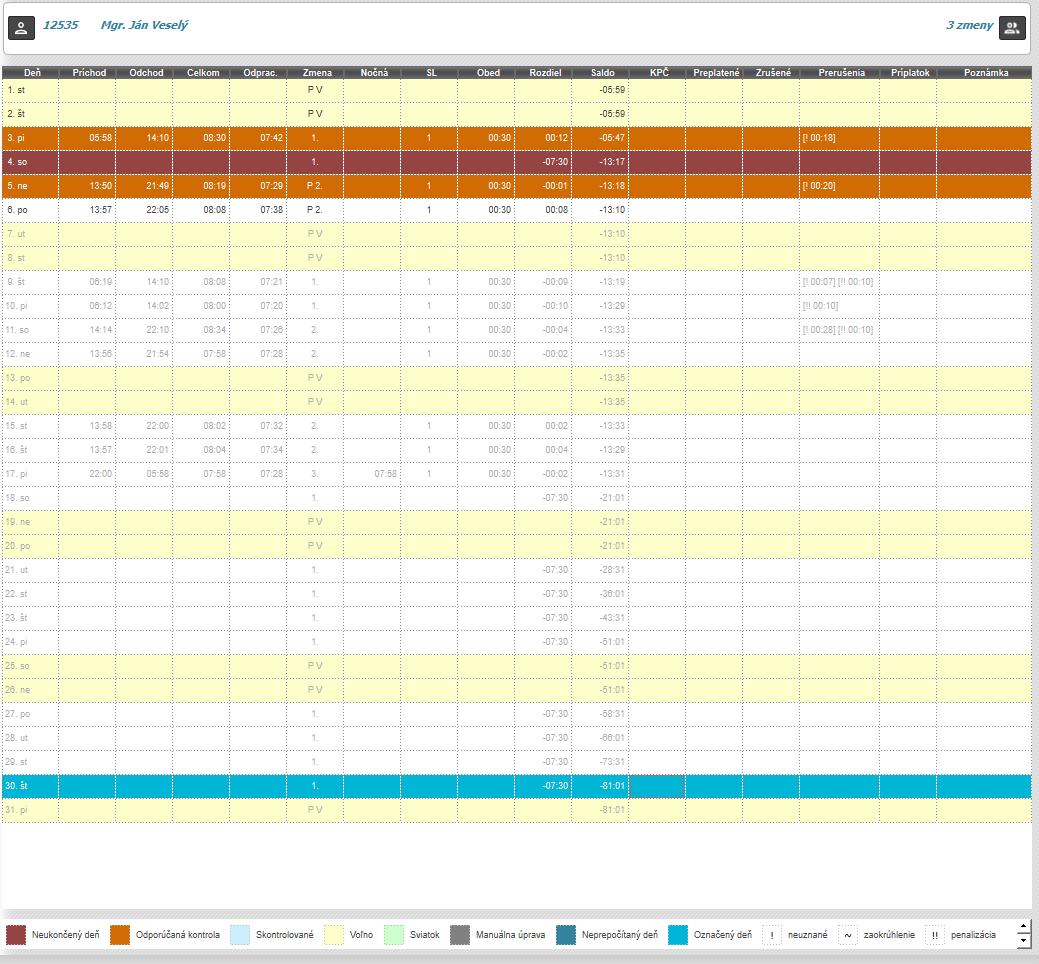Click the Nočná value on row 17. pi
This screenshot has width=1039, height=964.
coord(385,474)
